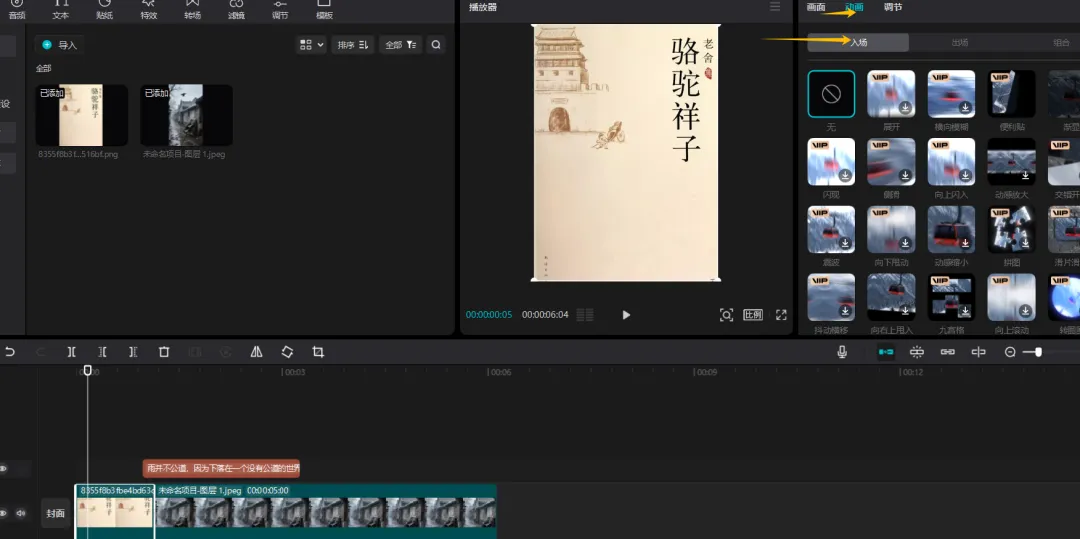This screenshot has height=539, width=1080.
Task: Switch to the 调节 tab in right panel
Action: pos(893,8)
